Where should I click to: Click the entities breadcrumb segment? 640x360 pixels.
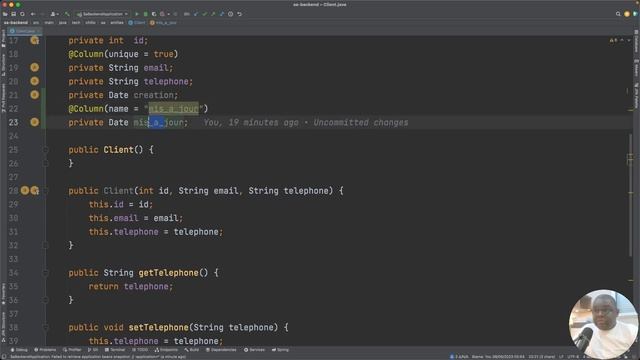(x=117, y=23)
